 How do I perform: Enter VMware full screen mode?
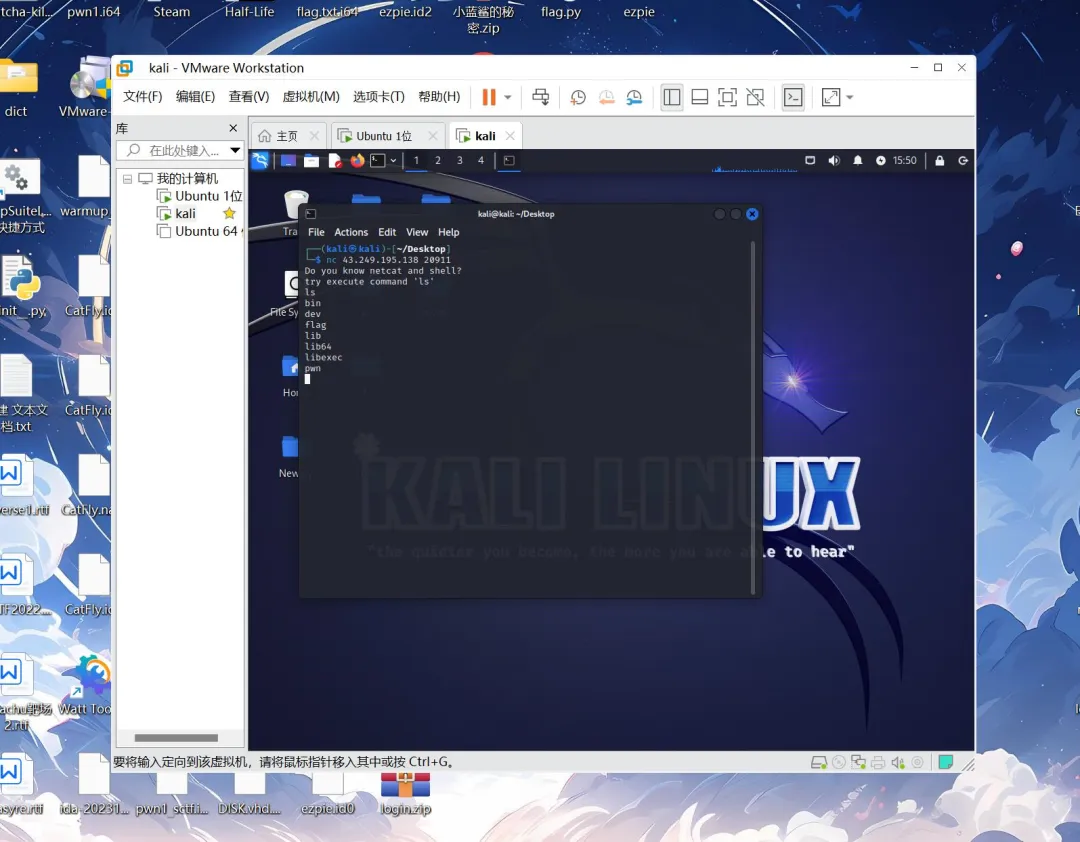[727, 97]
